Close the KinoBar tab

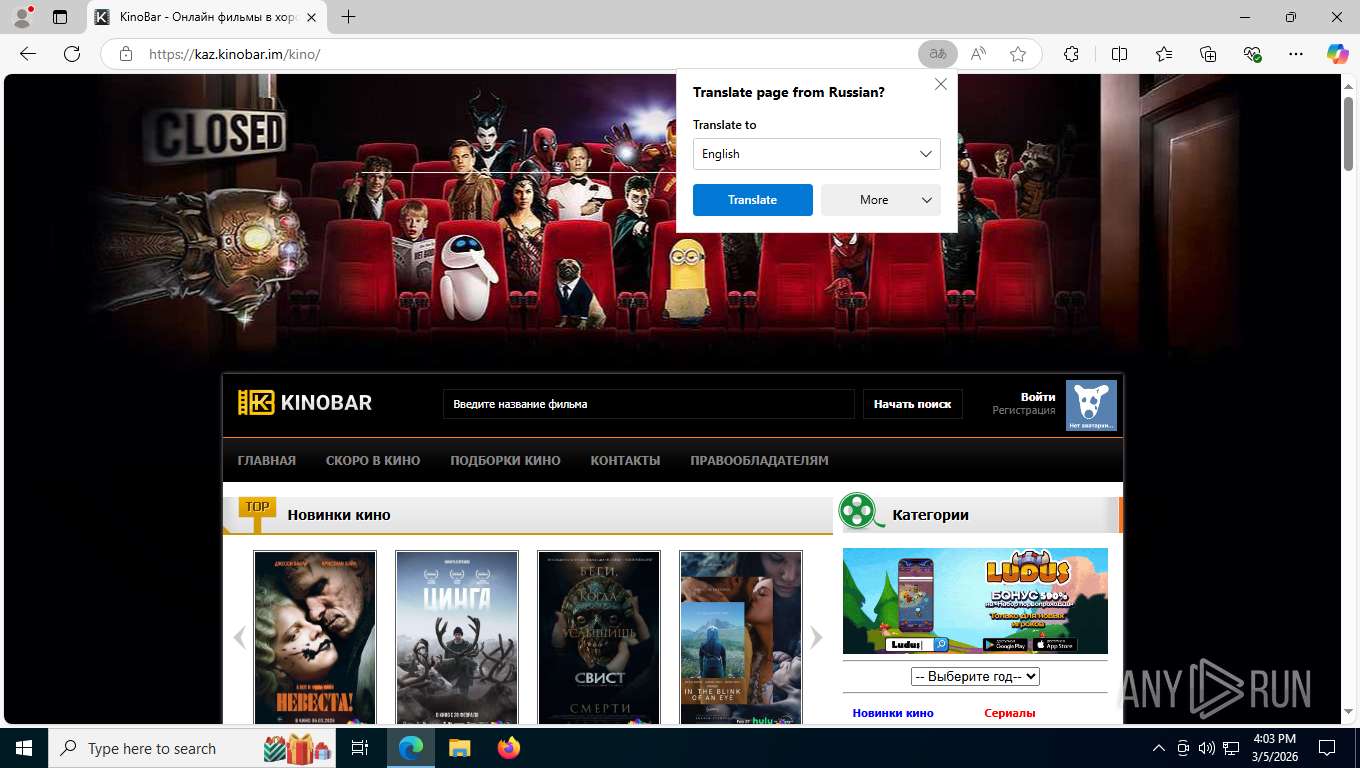tap(311, 17)
